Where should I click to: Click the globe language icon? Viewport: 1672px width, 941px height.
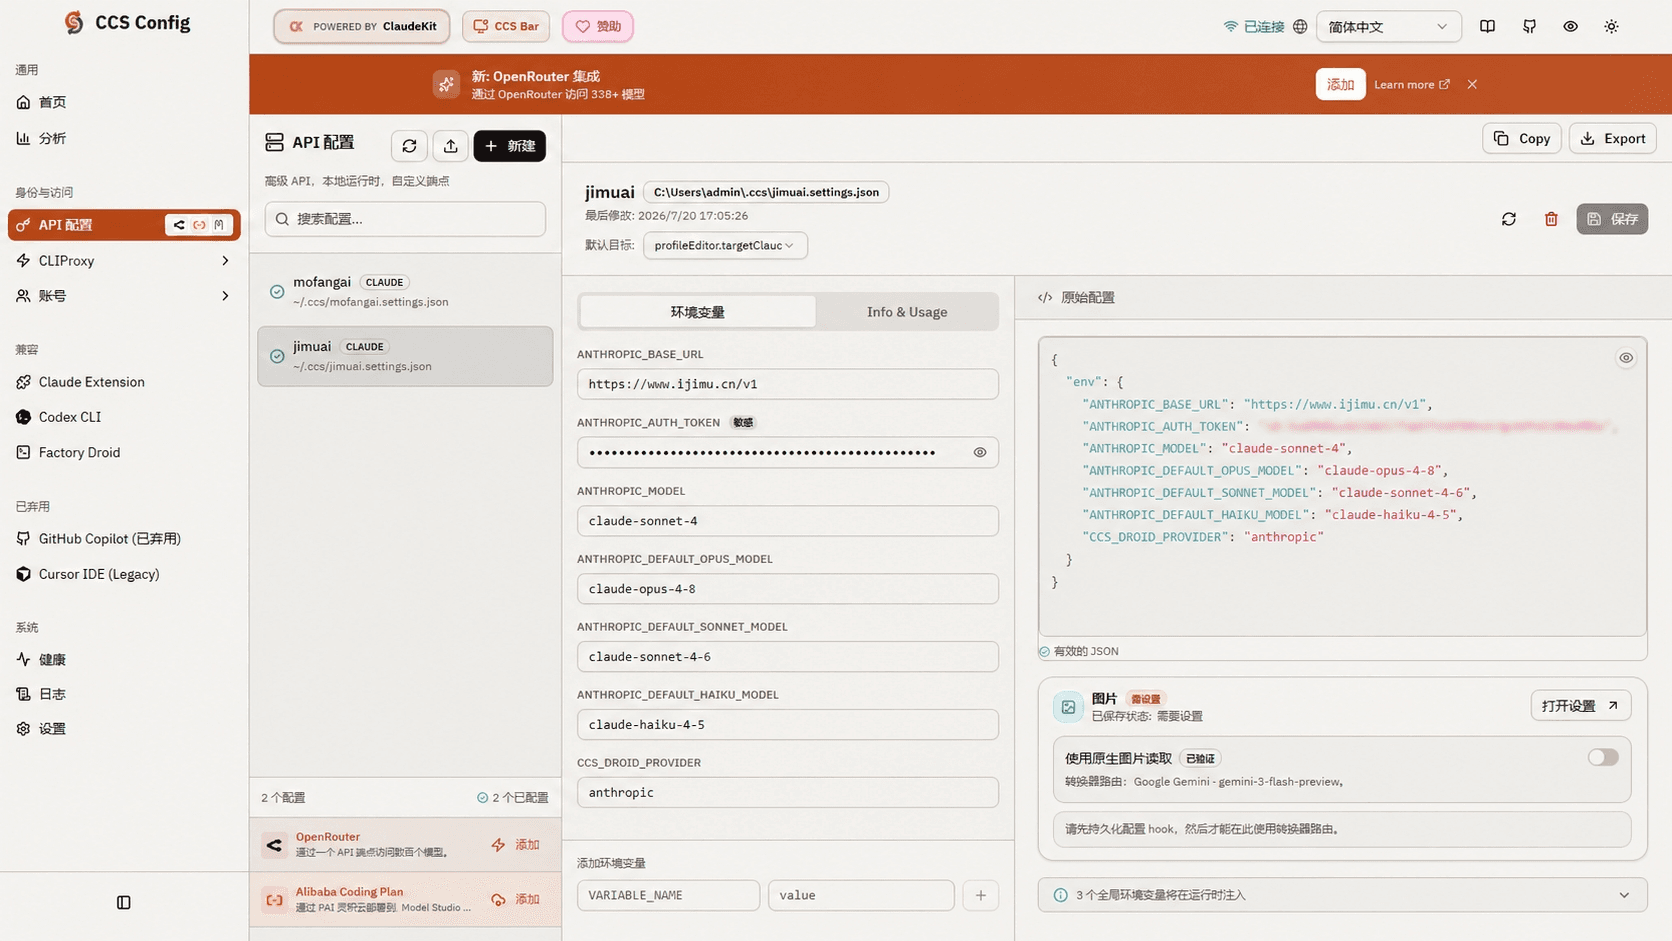coord(1300,26)
